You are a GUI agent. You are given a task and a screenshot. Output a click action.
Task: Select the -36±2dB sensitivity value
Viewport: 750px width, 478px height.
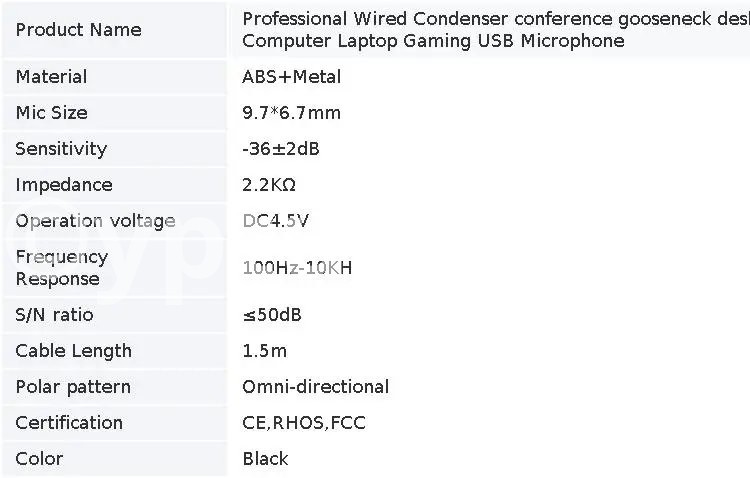coord(281,149)
